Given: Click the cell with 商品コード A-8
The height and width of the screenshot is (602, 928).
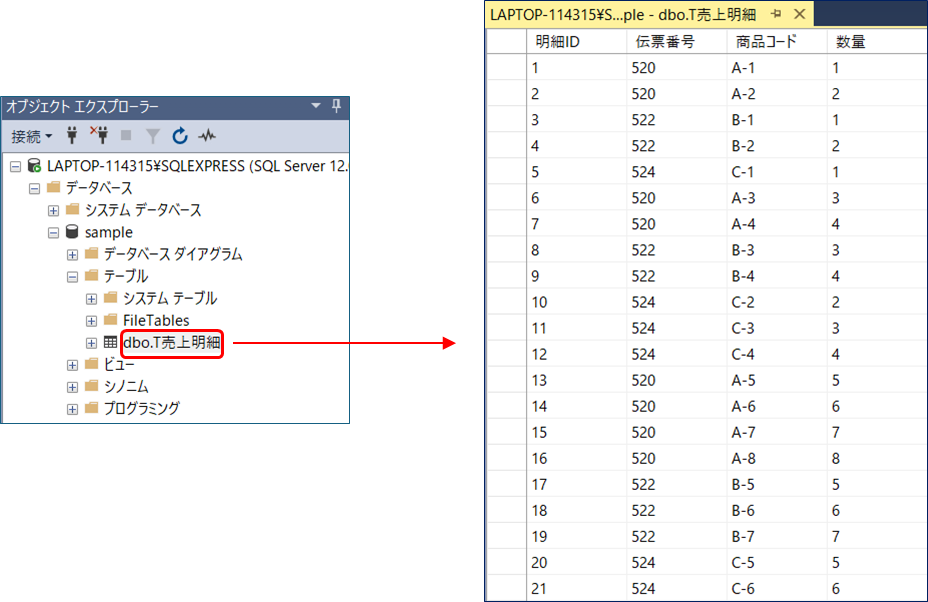Looking at the screenshot, I should point(776,458).
